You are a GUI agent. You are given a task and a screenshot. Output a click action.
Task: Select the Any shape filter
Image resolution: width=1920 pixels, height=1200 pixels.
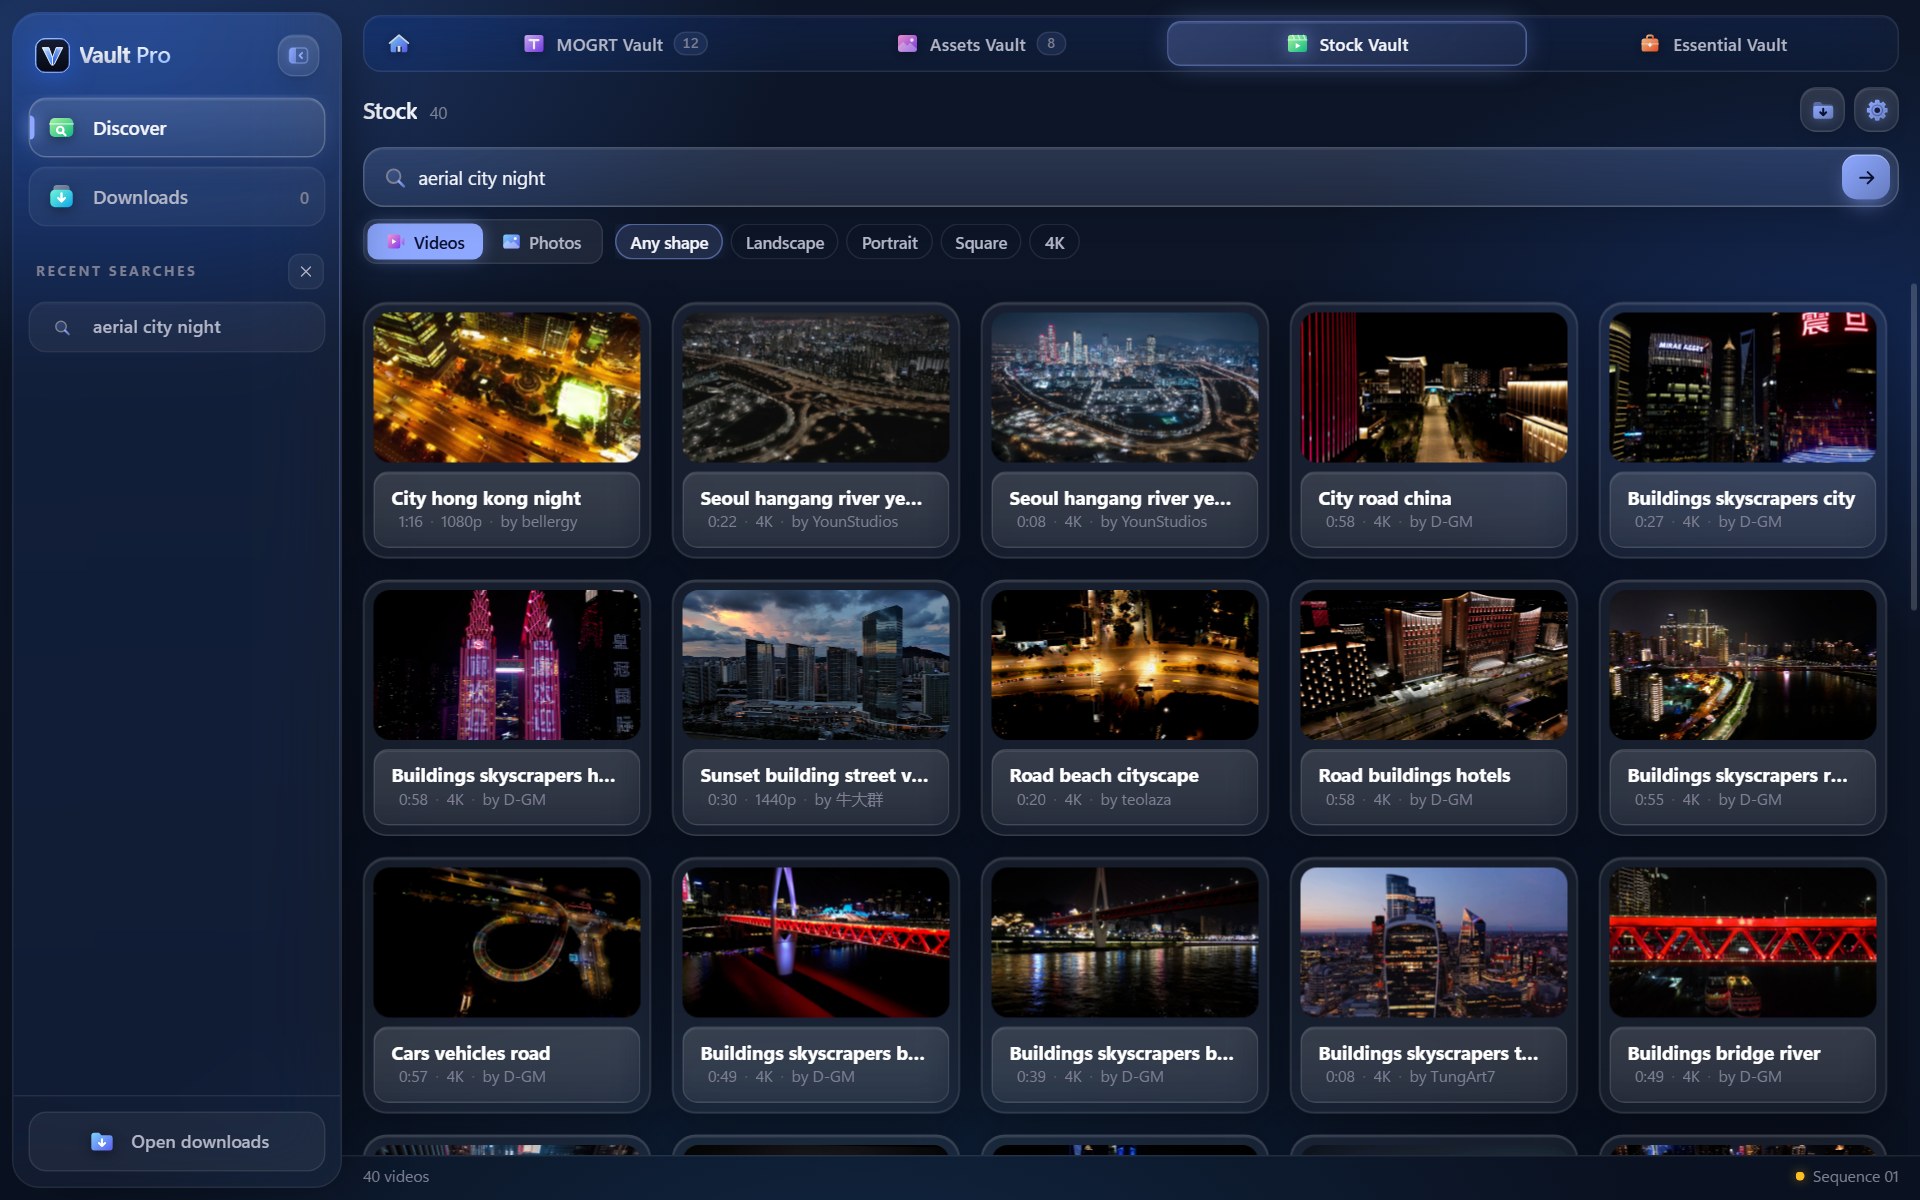click(x=669, y=242)
